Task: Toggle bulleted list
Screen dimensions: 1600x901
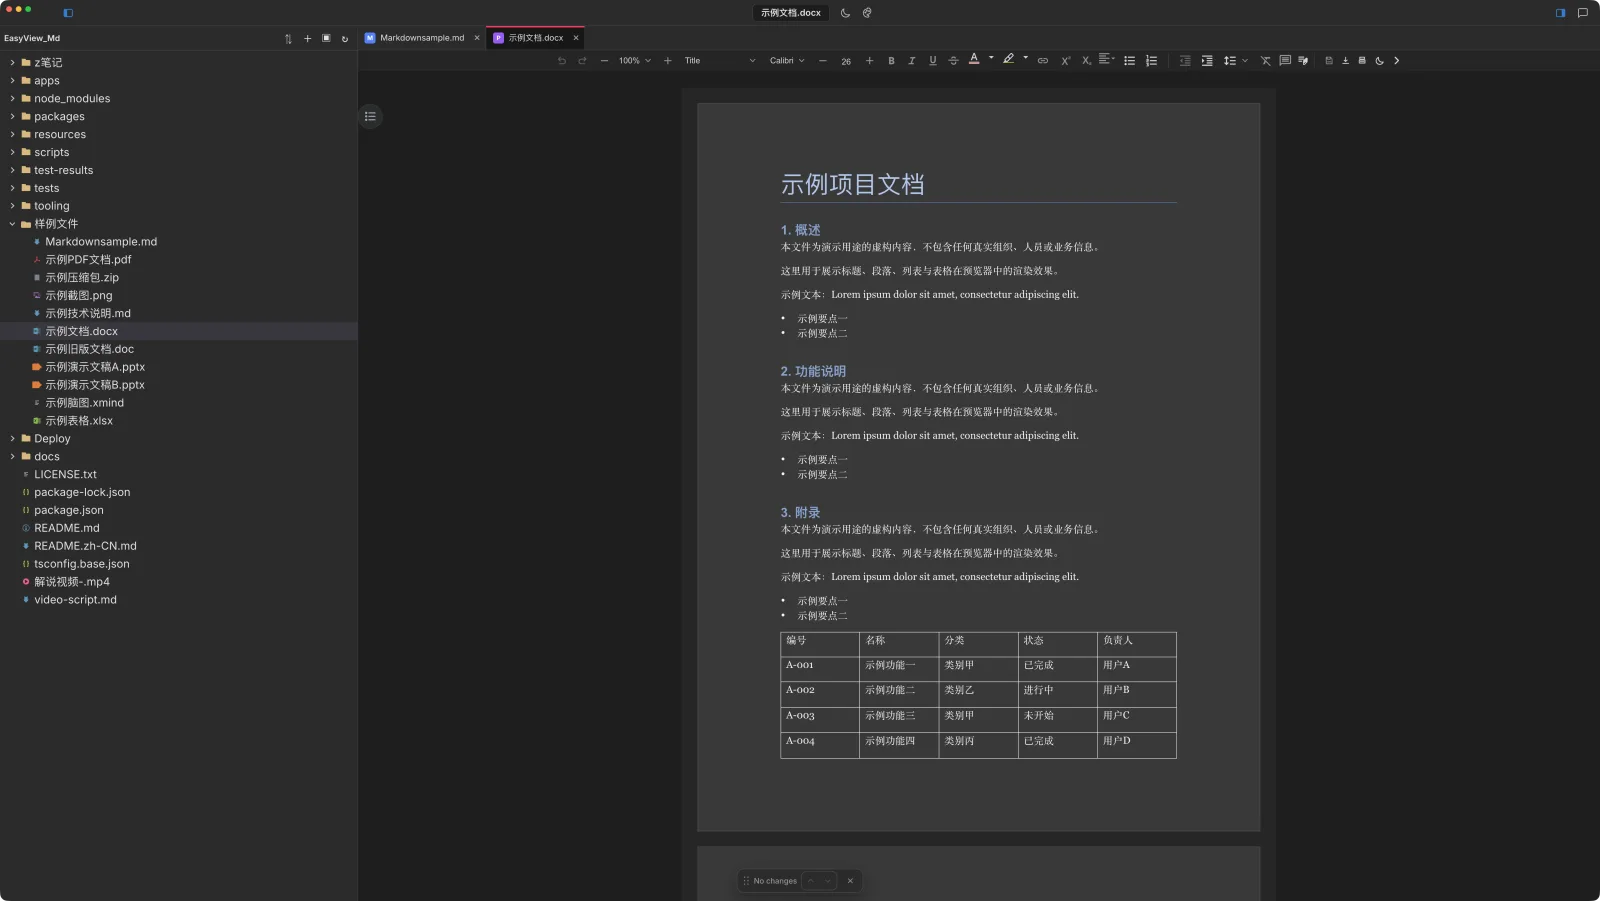Action: [x=1129, y=61]
